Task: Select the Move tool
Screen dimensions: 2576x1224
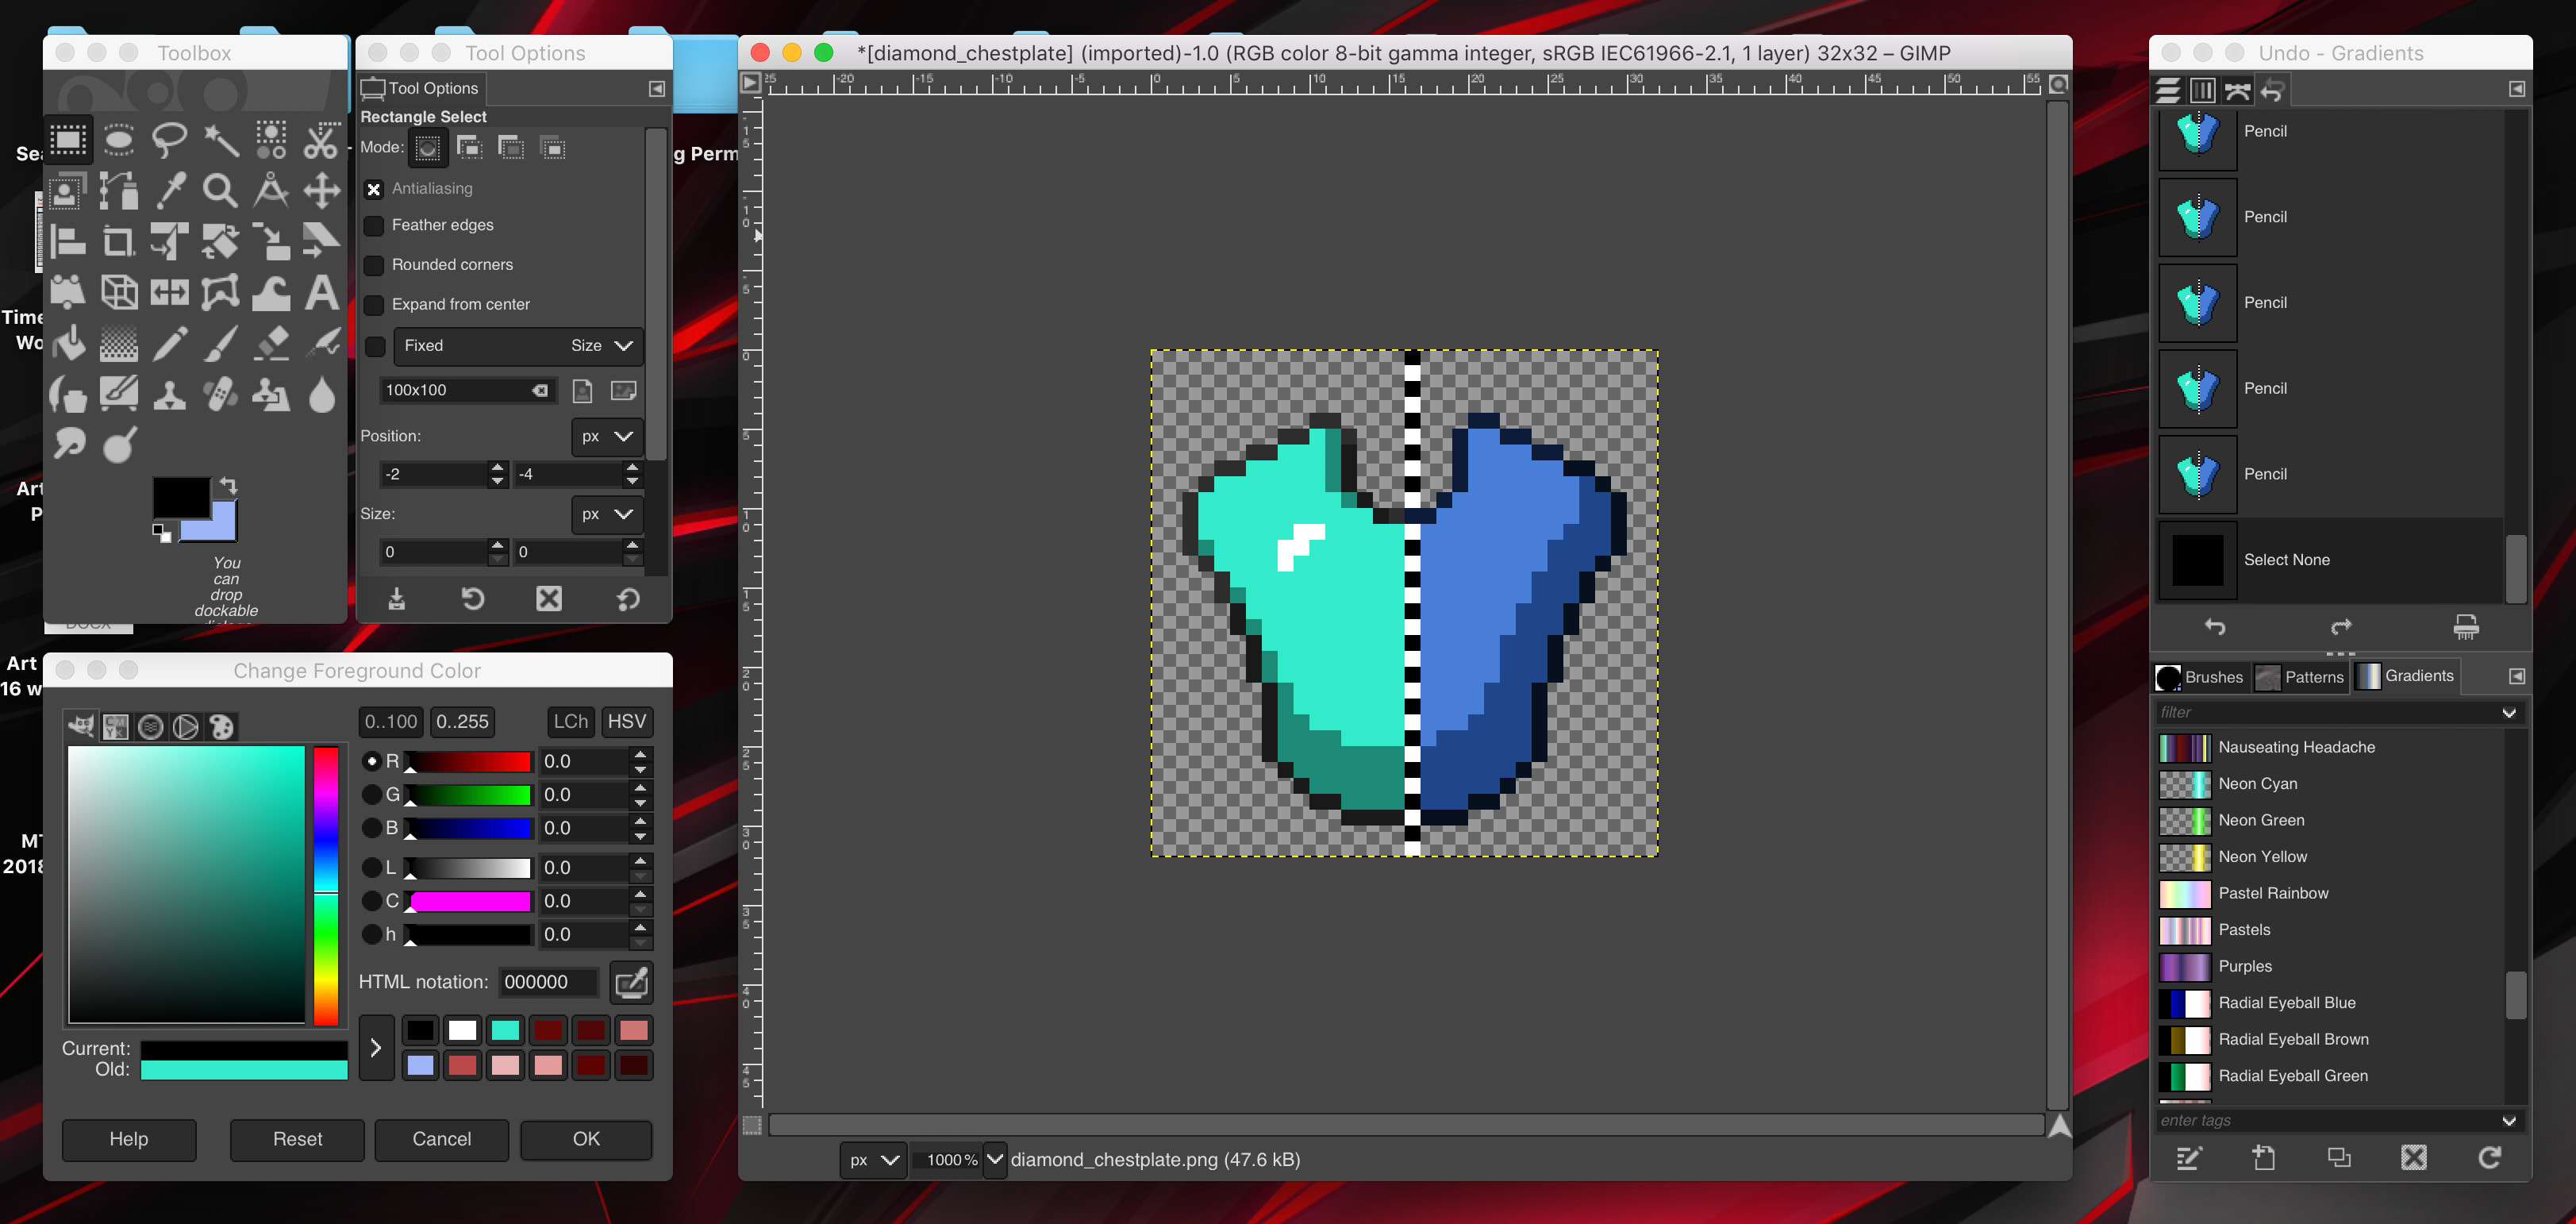Action: (321, 190)
